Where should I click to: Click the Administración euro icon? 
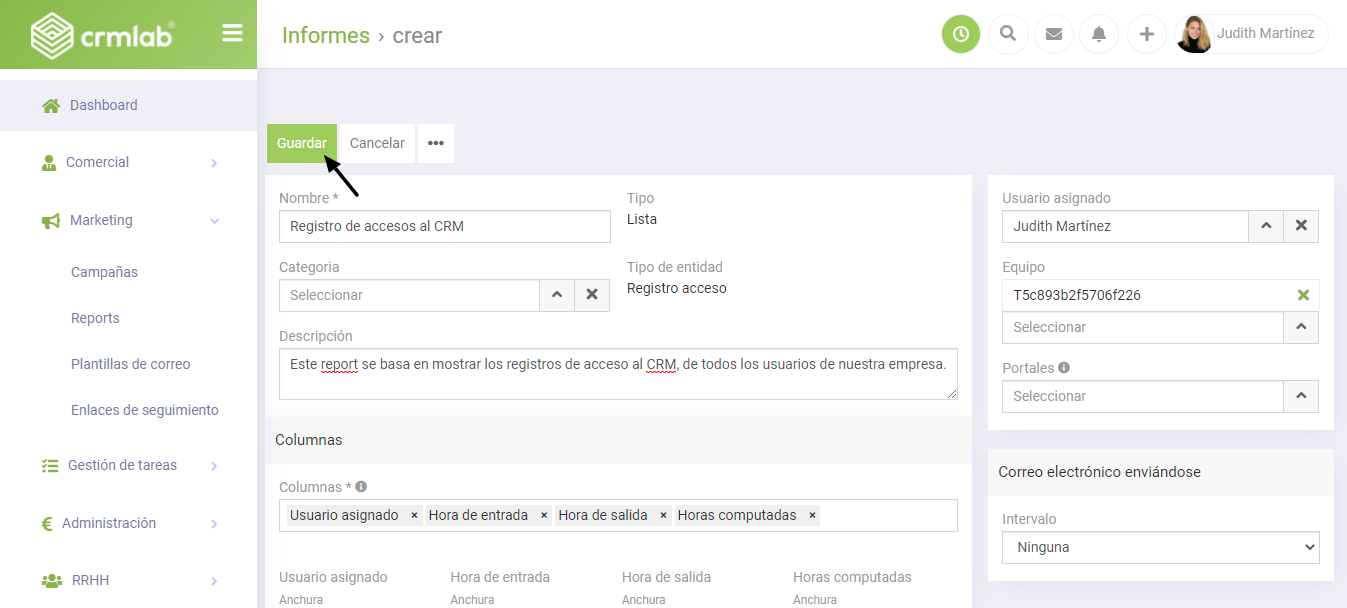(47, 523)
